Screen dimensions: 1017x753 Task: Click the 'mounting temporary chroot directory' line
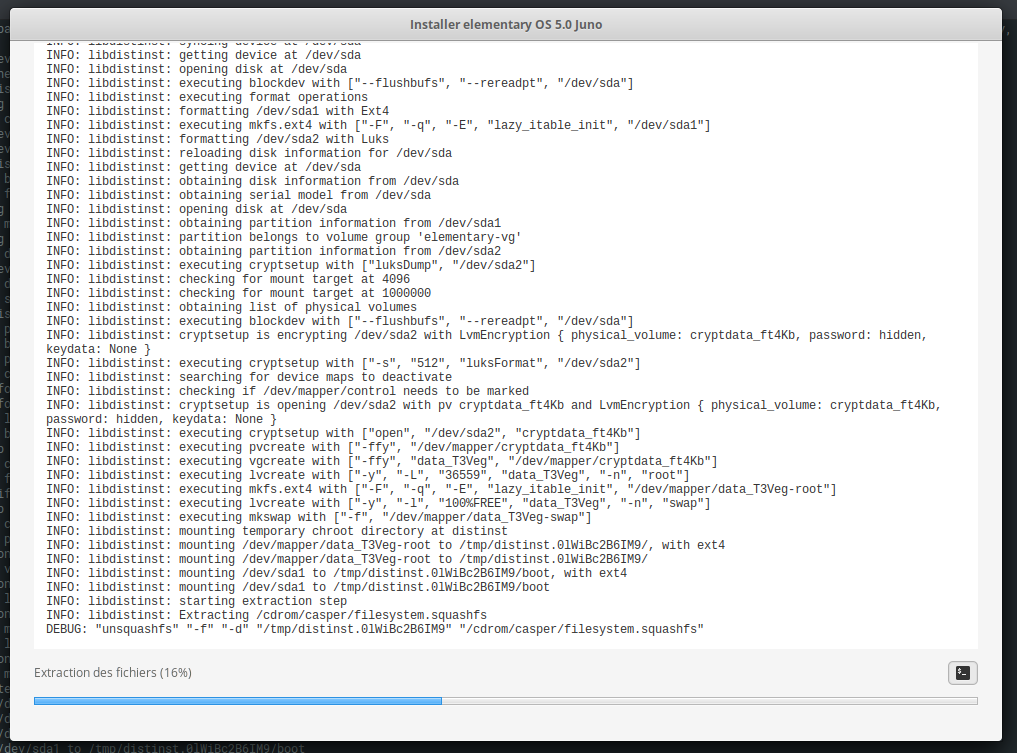tap(277, 531)
